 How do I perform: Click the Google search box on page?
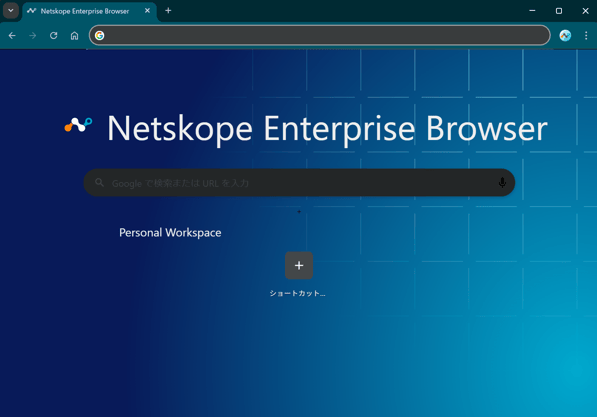[299, 183]
